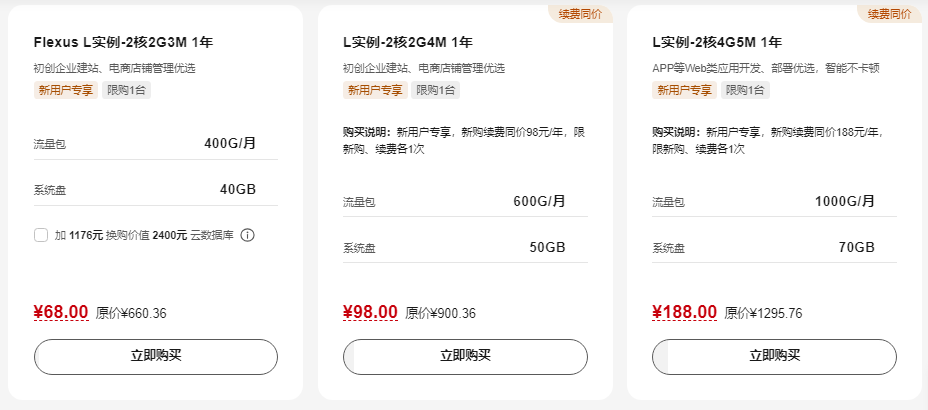This screenshot has height=410, width=928.
Task: Click the 购买说明 note mentioning 98元/年
Action: (x=463, y=140)
